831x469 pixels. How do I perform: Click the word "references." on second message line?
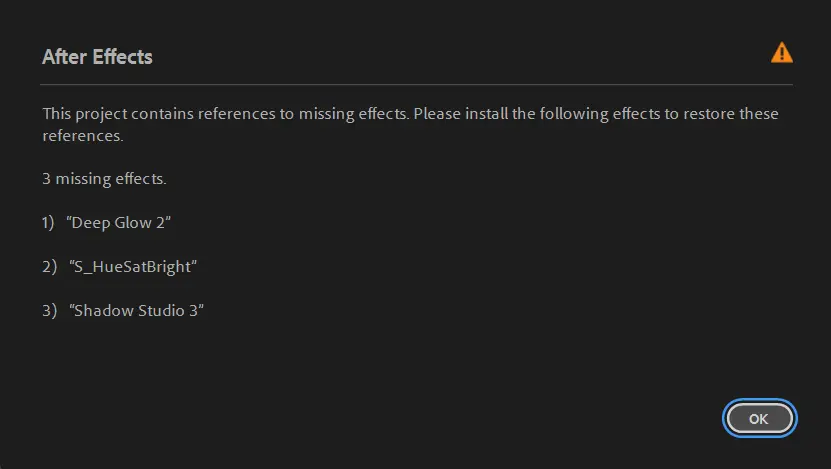point(83,136)
